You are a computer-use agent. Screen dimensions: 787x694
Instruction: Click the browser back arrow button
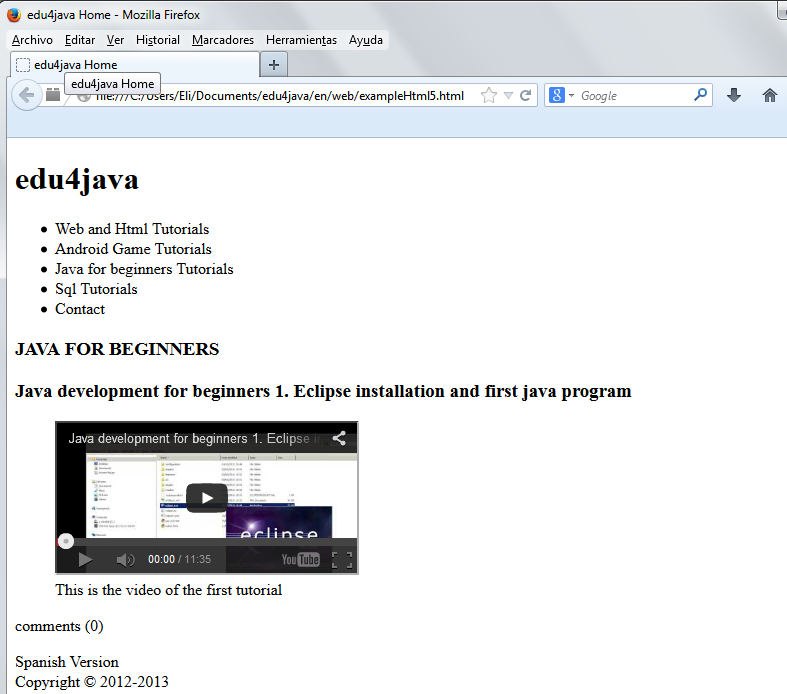(26, 95)
